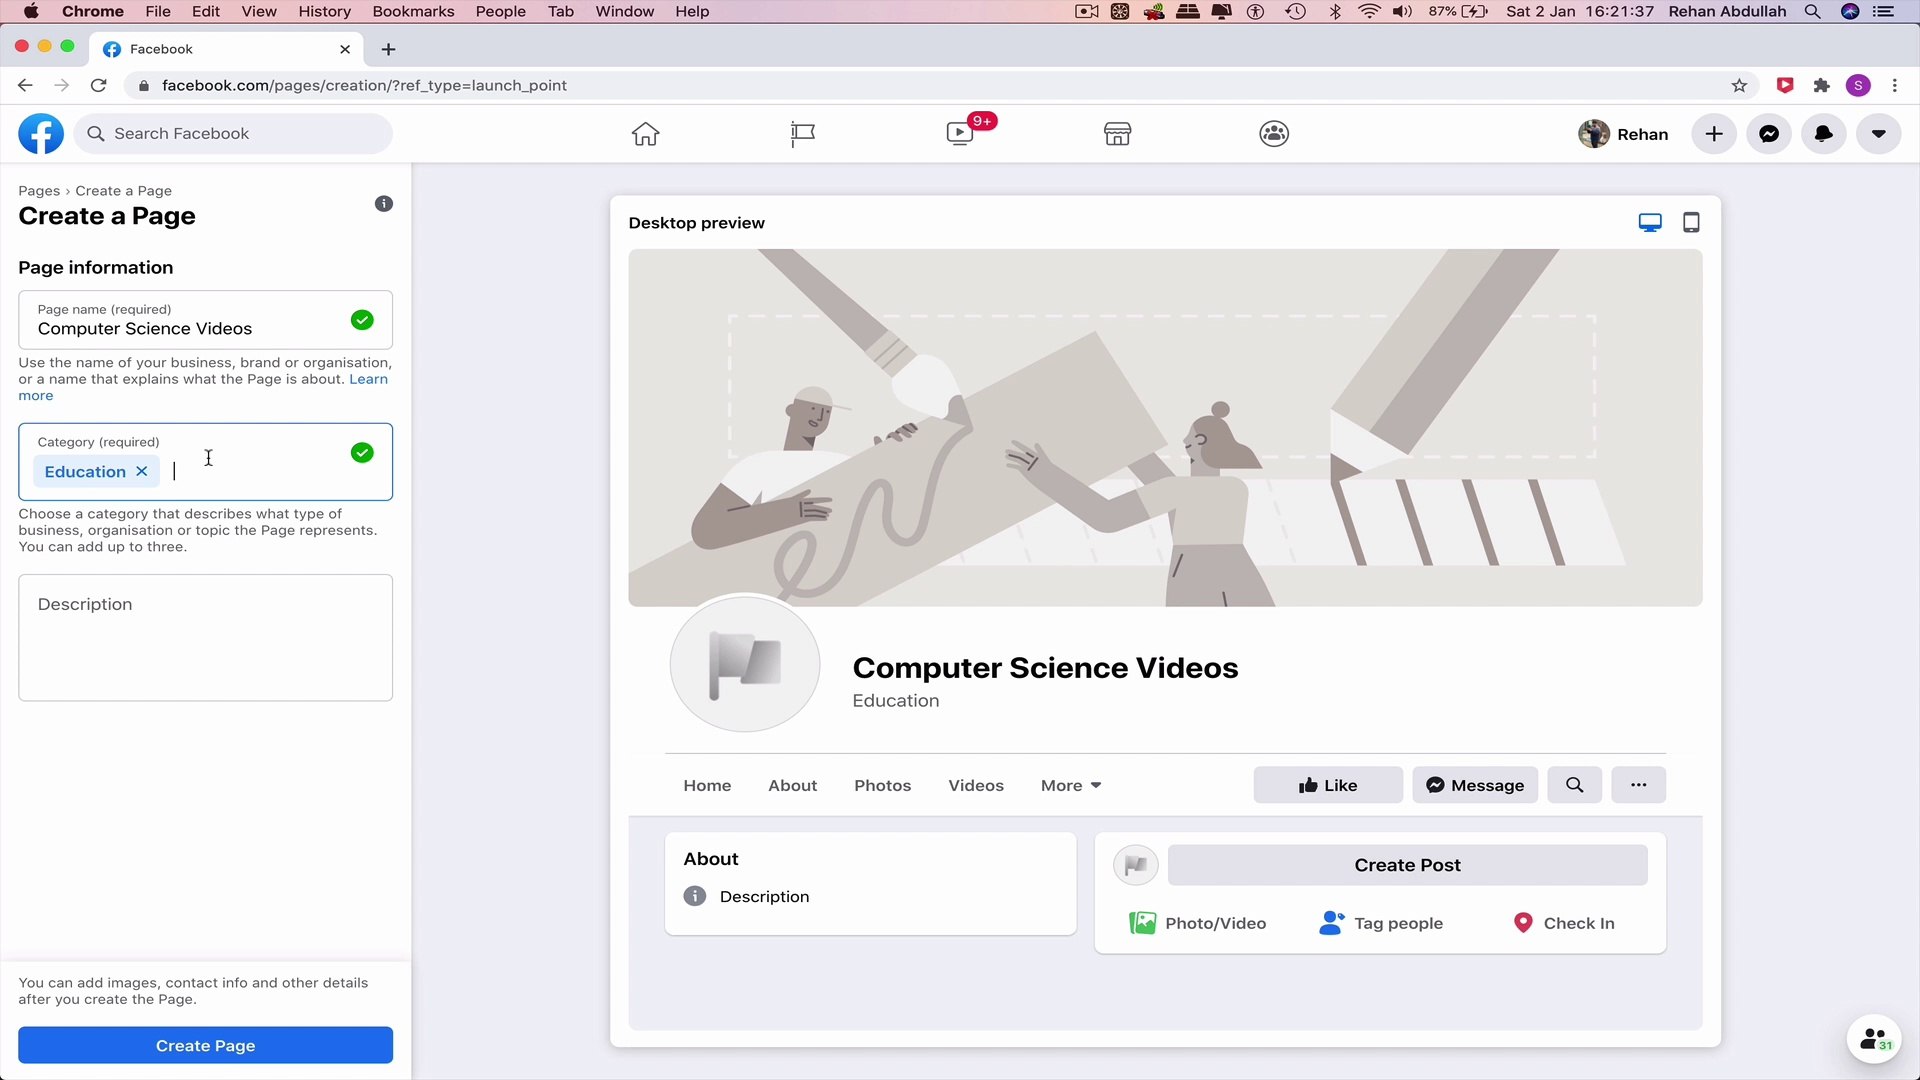
Task: Remove the Education category chip
Action: click(142, 471)
